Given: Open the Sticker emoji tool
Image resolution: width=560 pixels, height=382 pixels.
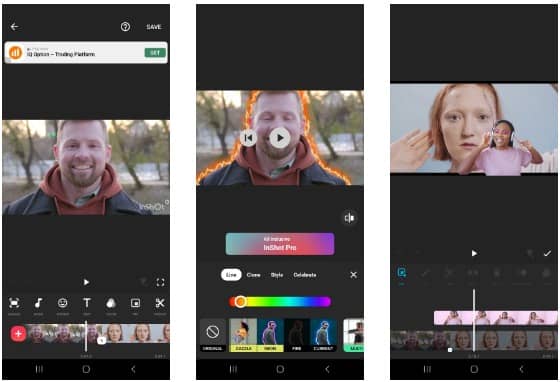Looking at the screenshot, I should pos(62,303).
